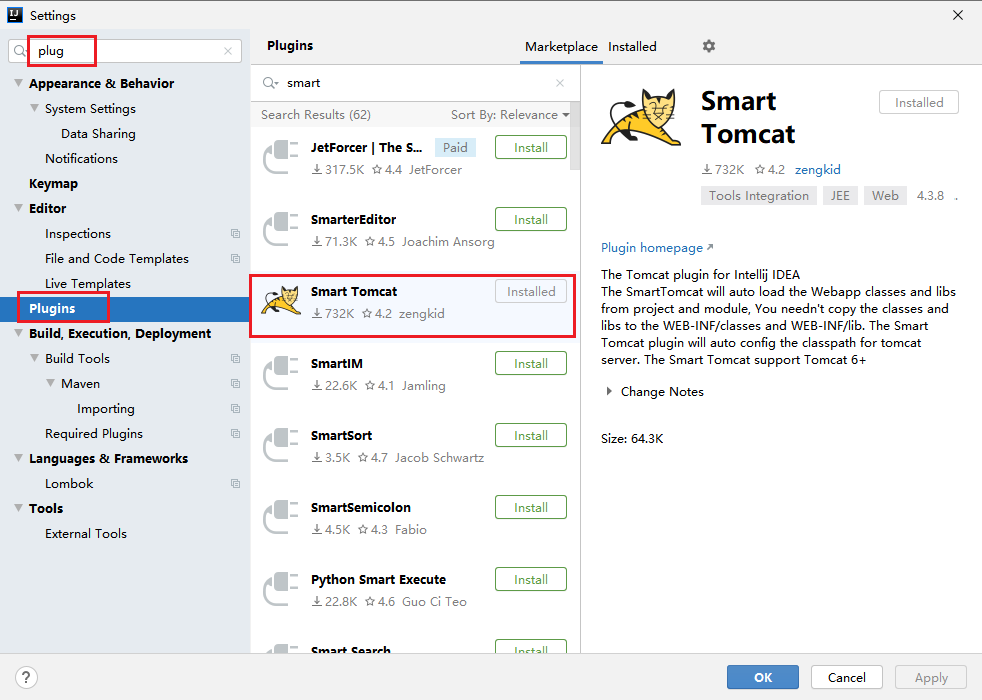Click the JEE tag
Screen dimensions: 982x700
840,196
